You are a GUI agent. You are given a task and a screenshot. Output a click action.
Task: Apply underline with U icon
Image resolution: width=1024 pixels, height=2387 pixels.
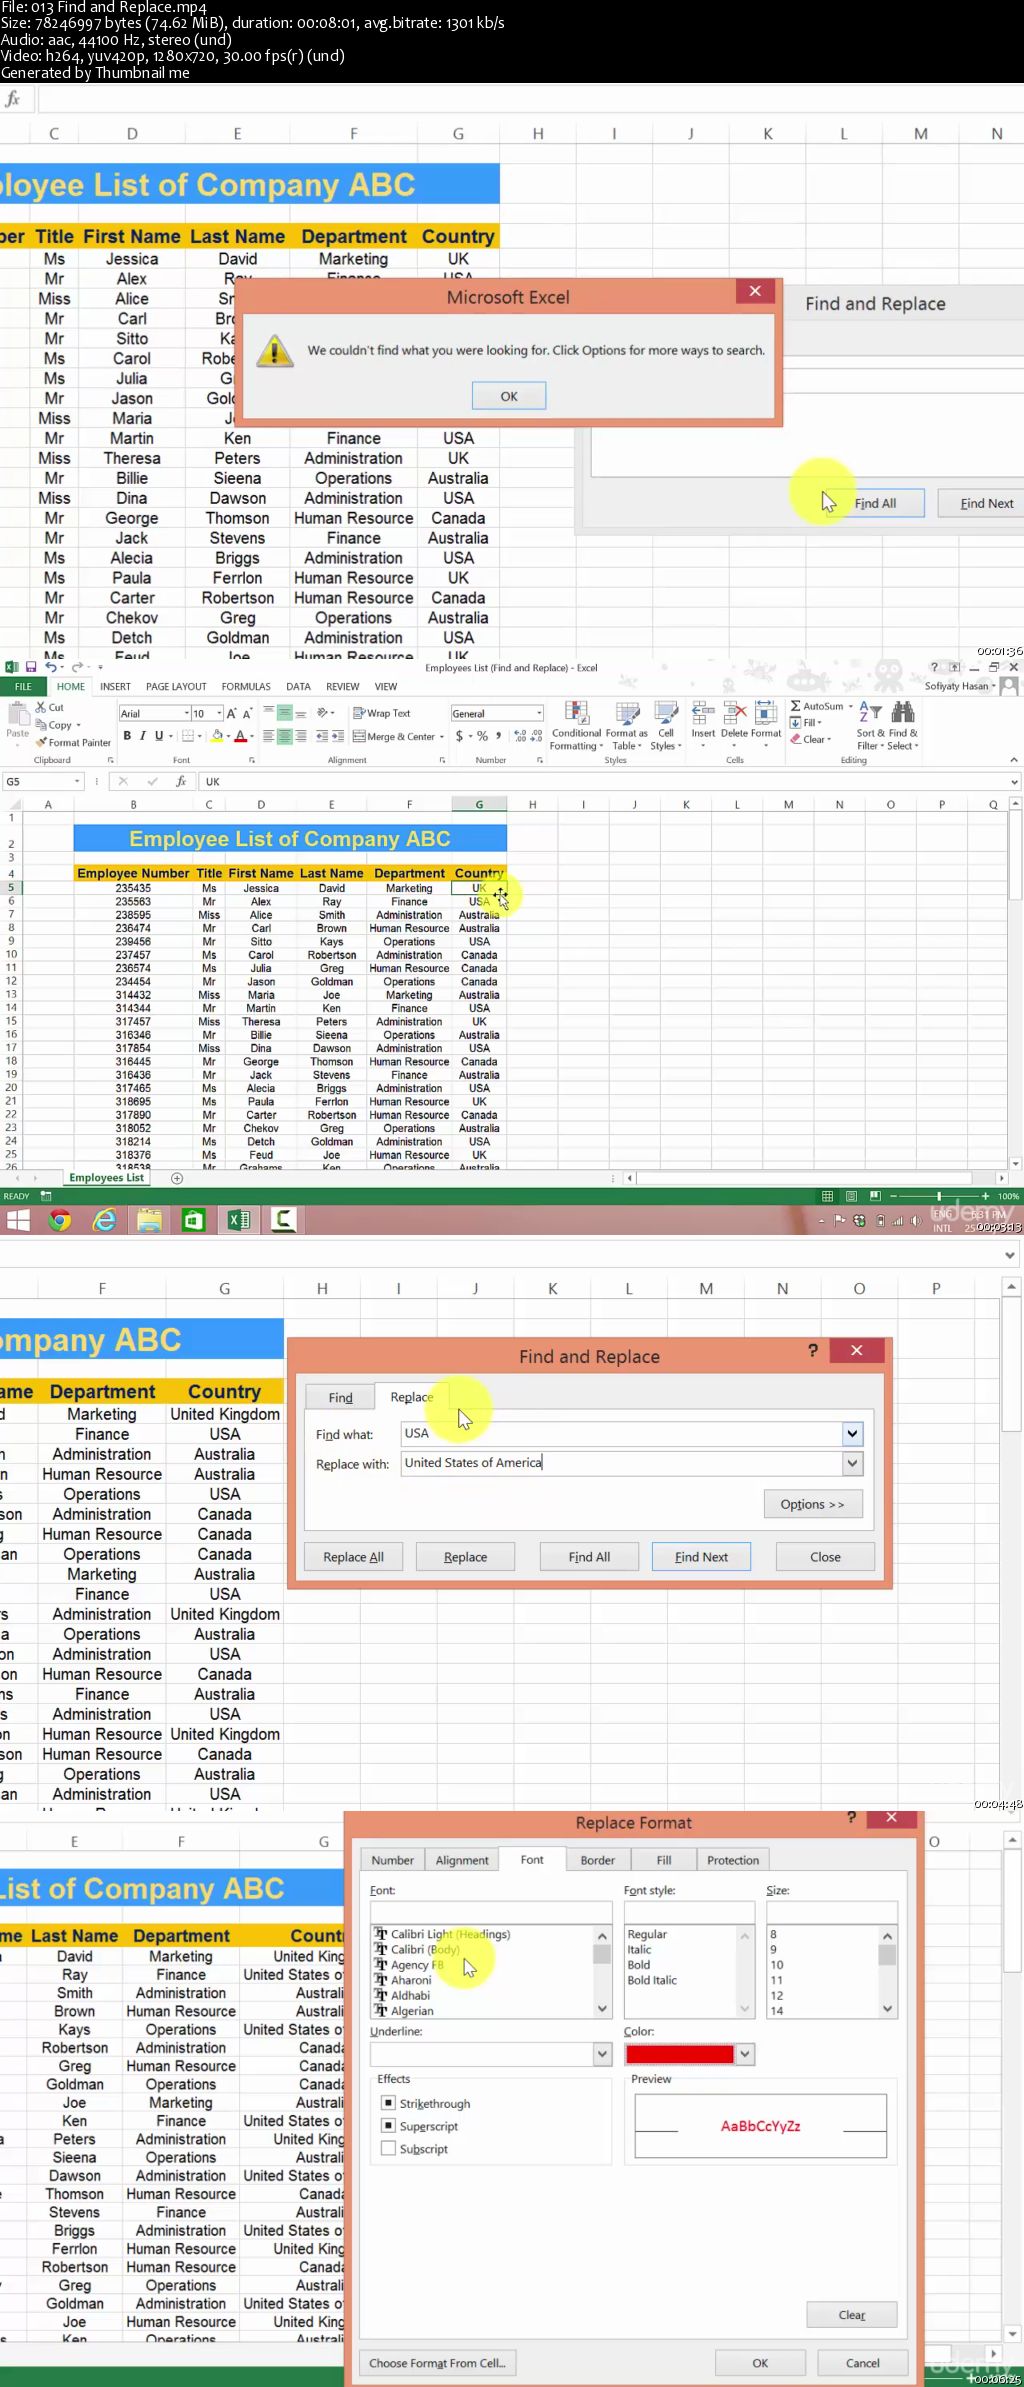point(158,736)
